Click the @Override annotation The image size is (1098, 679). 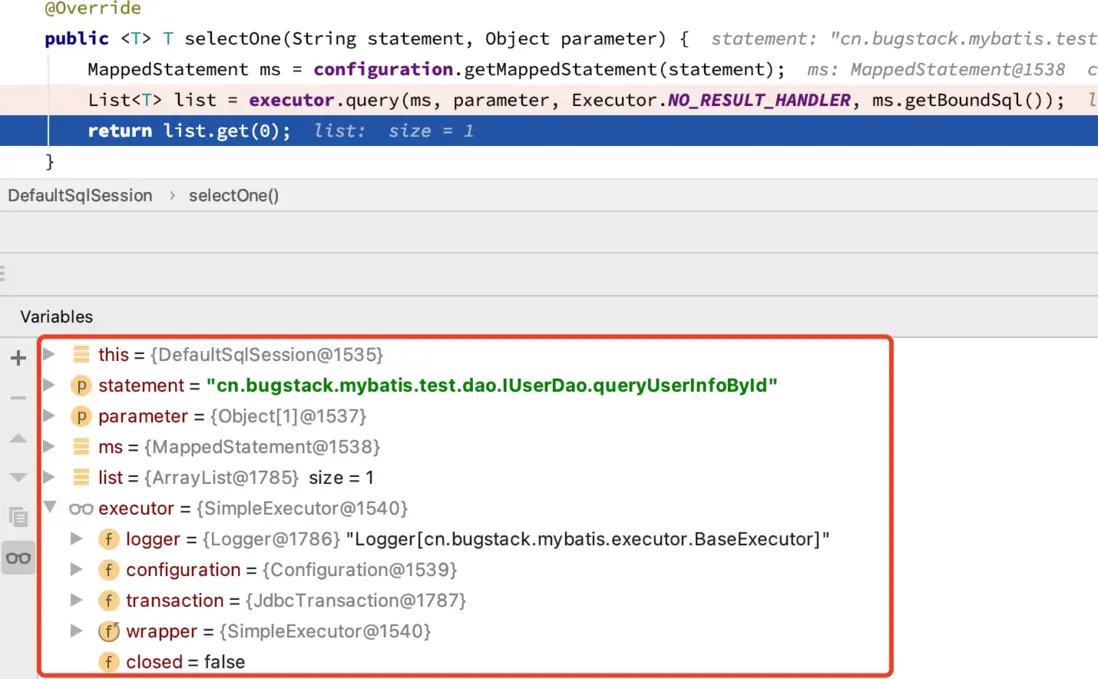(93, 8)
